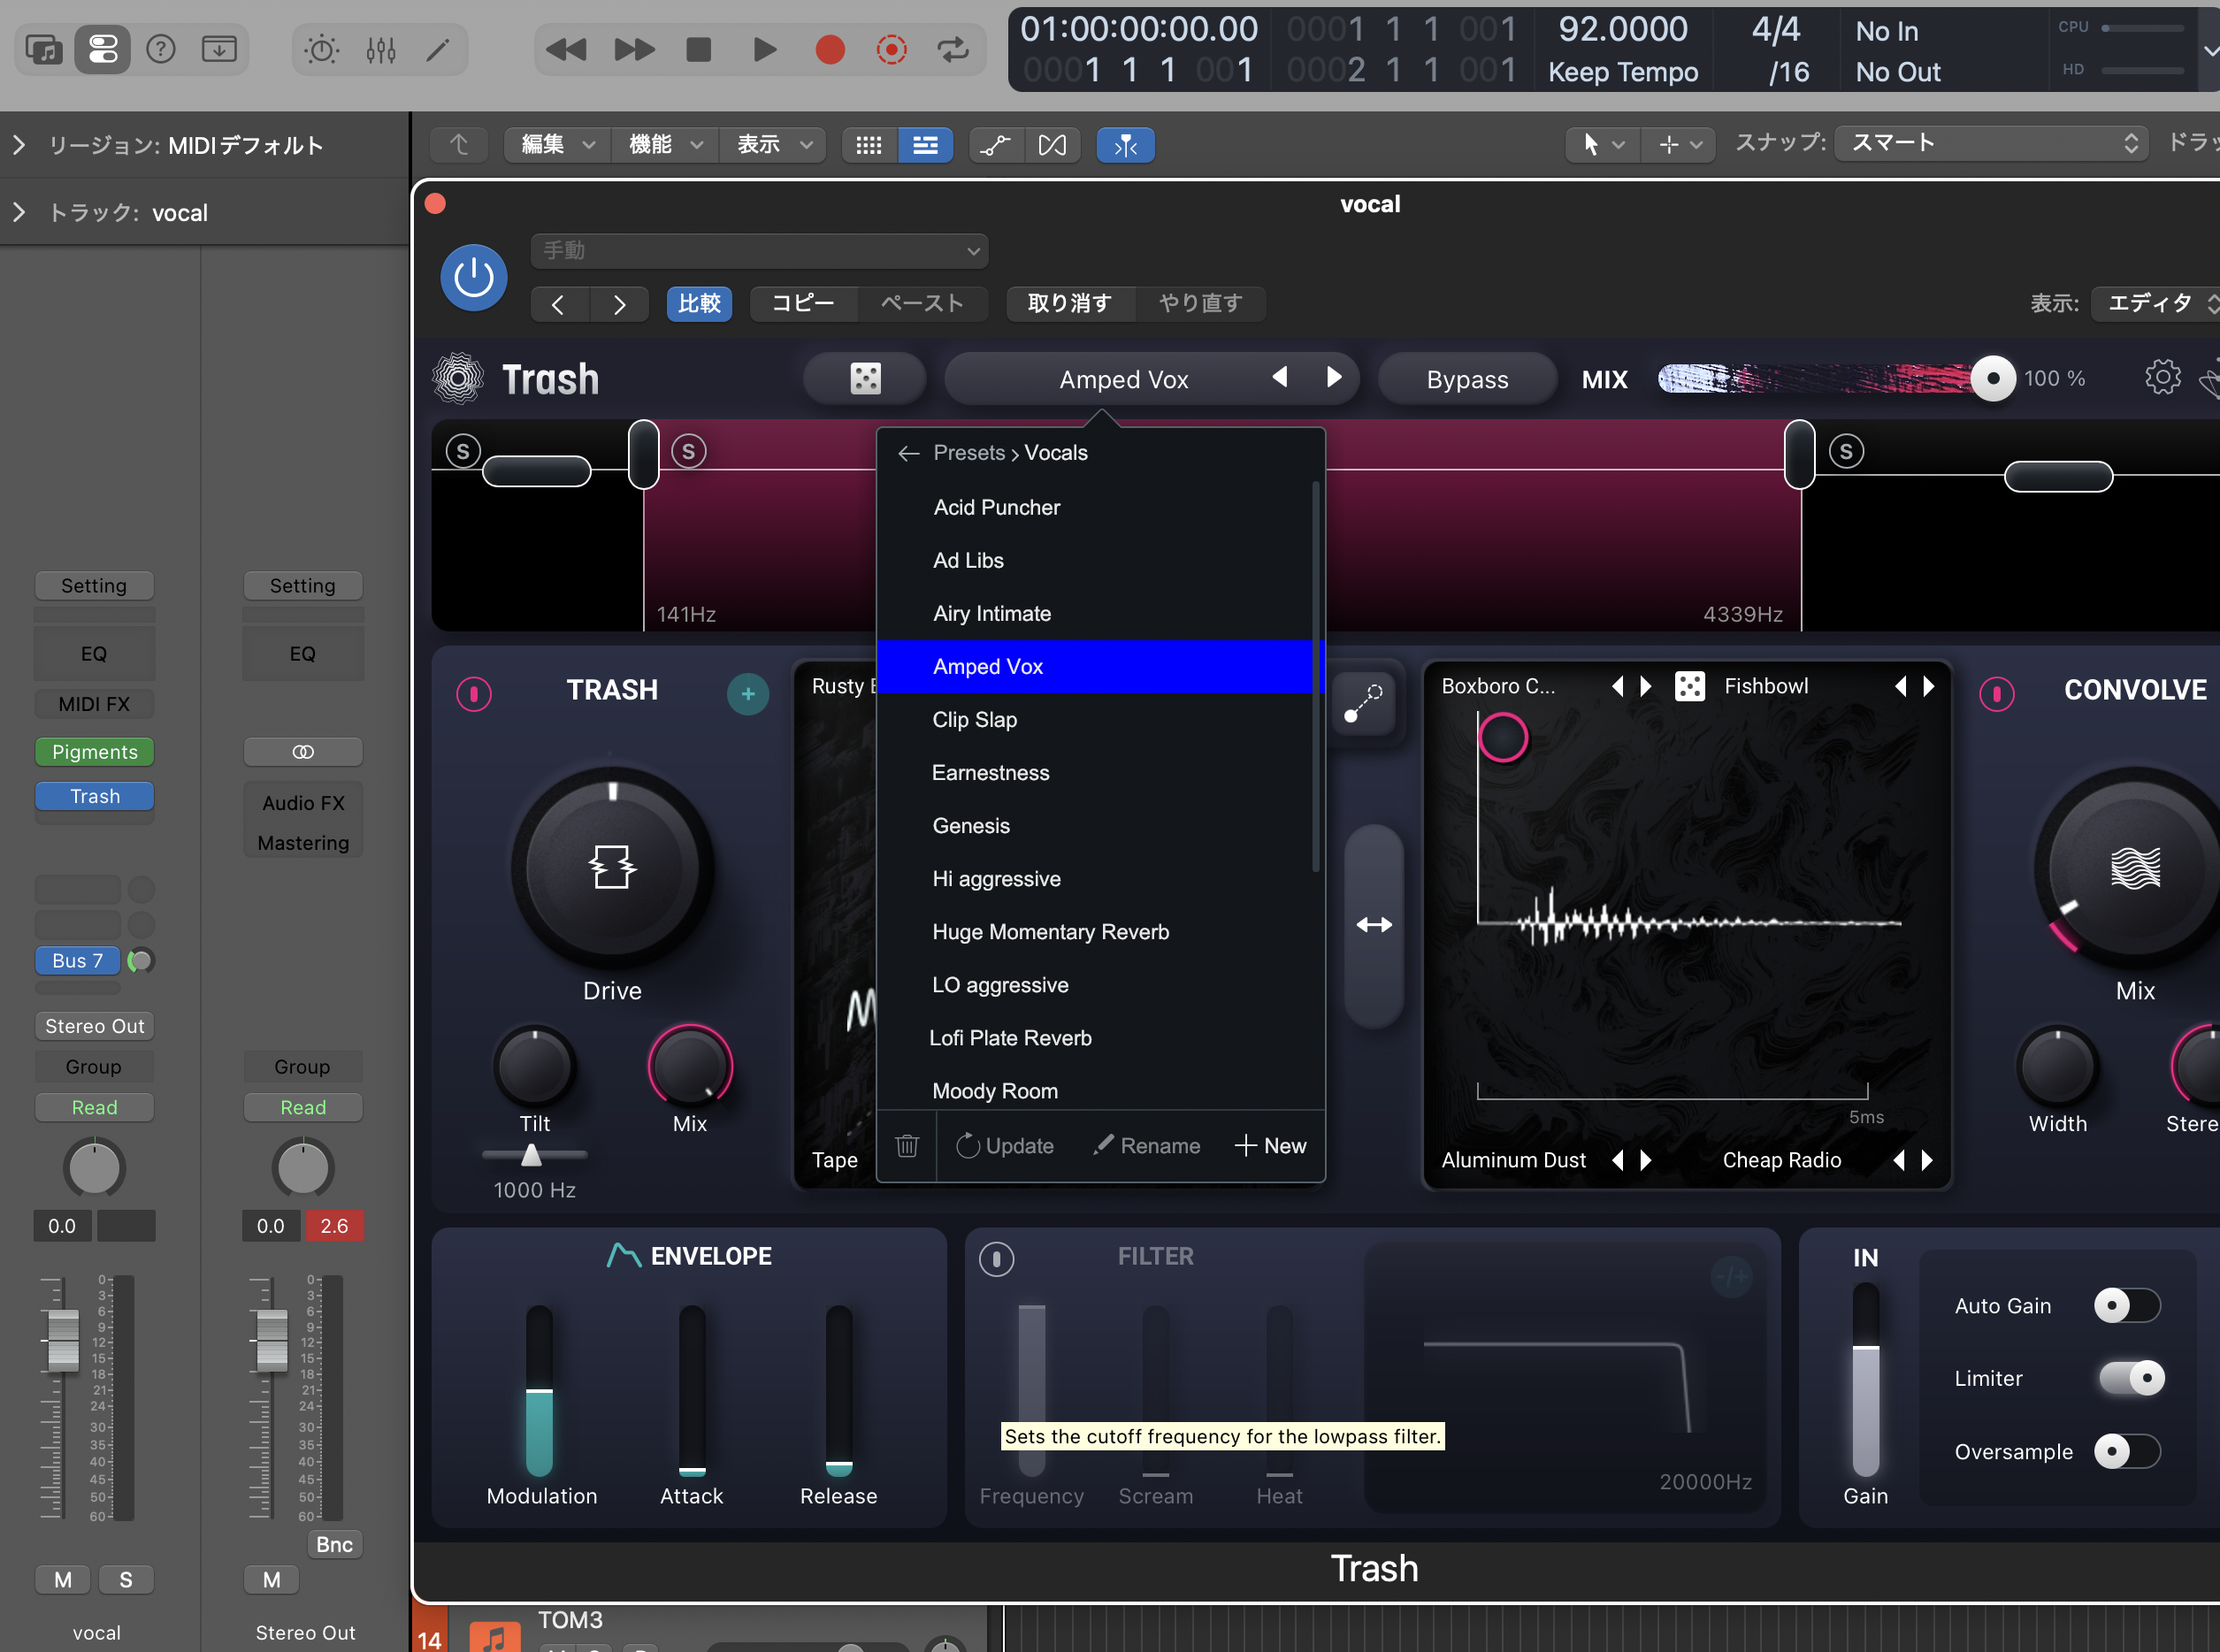Open the Smart Controls dial icon
This screenshot has width=2220, height=1652.
point(322,49)
